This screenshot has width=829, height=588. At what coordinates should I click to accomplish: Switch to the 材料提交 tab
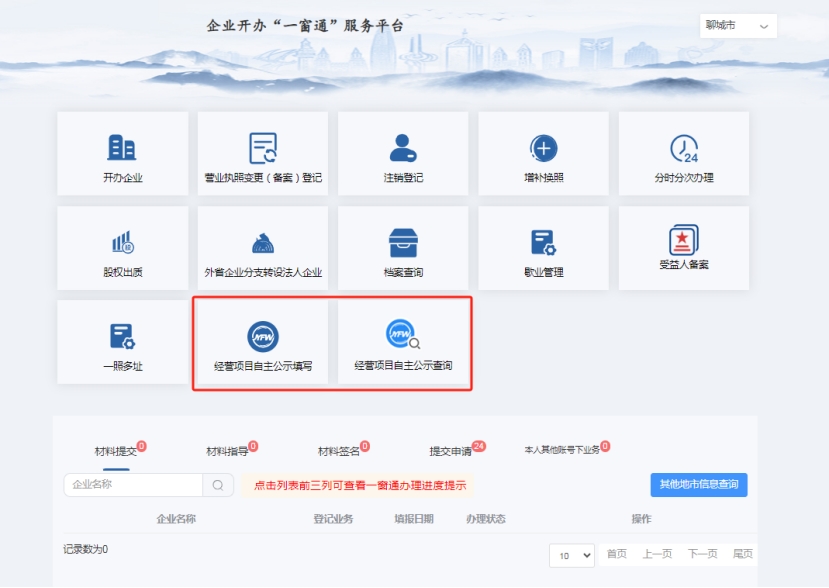coord(116,451)
